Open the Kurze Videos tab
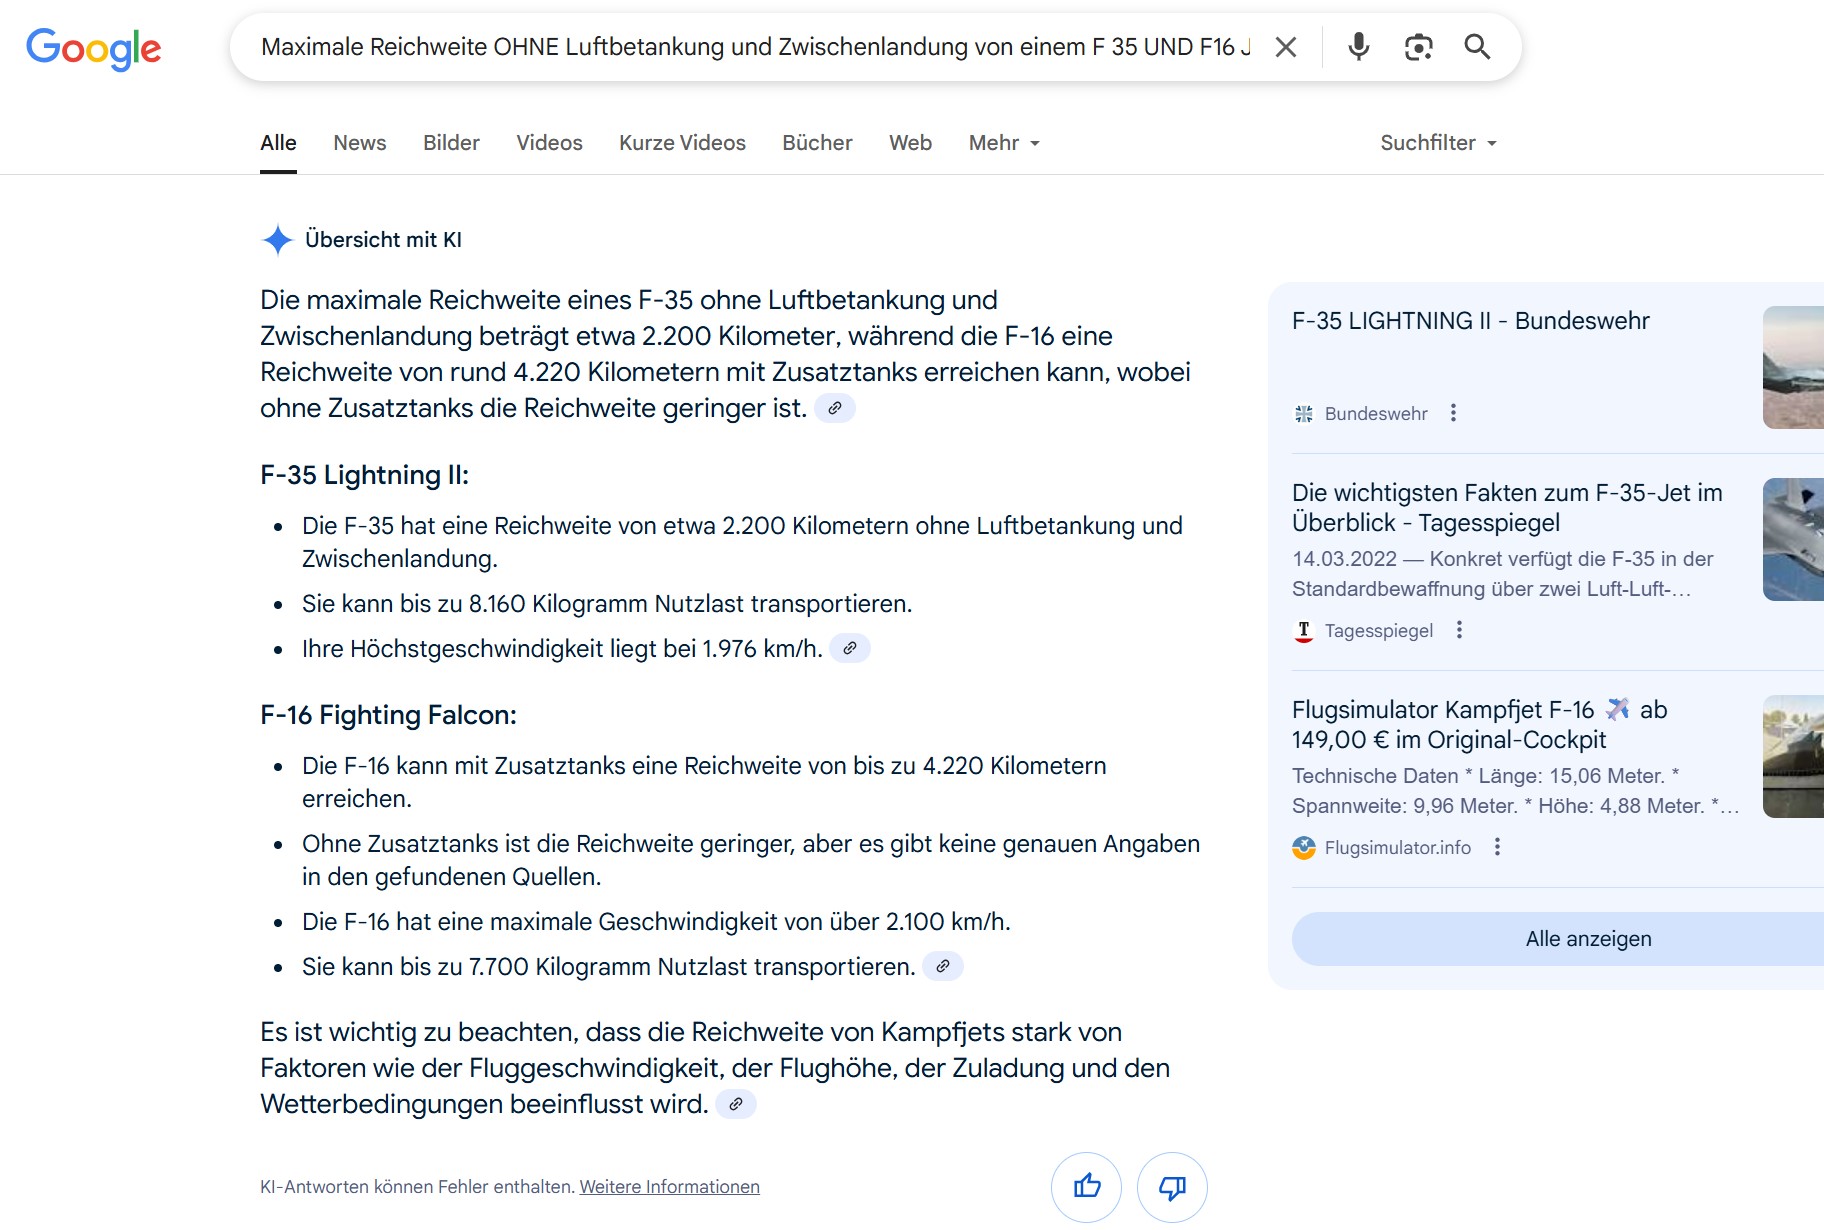The width and height of the screenshot is (1824, 1230). [x=682, y=143]
